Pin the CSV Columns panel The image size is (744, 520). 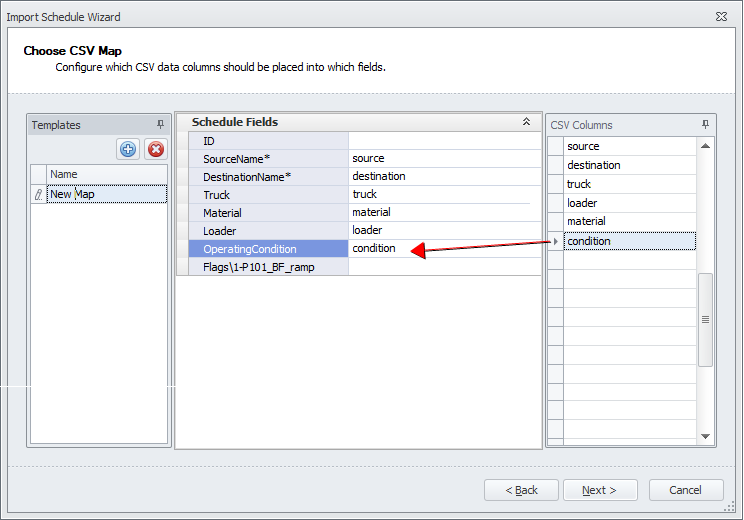pyautogui.click(x=705, y=125)
